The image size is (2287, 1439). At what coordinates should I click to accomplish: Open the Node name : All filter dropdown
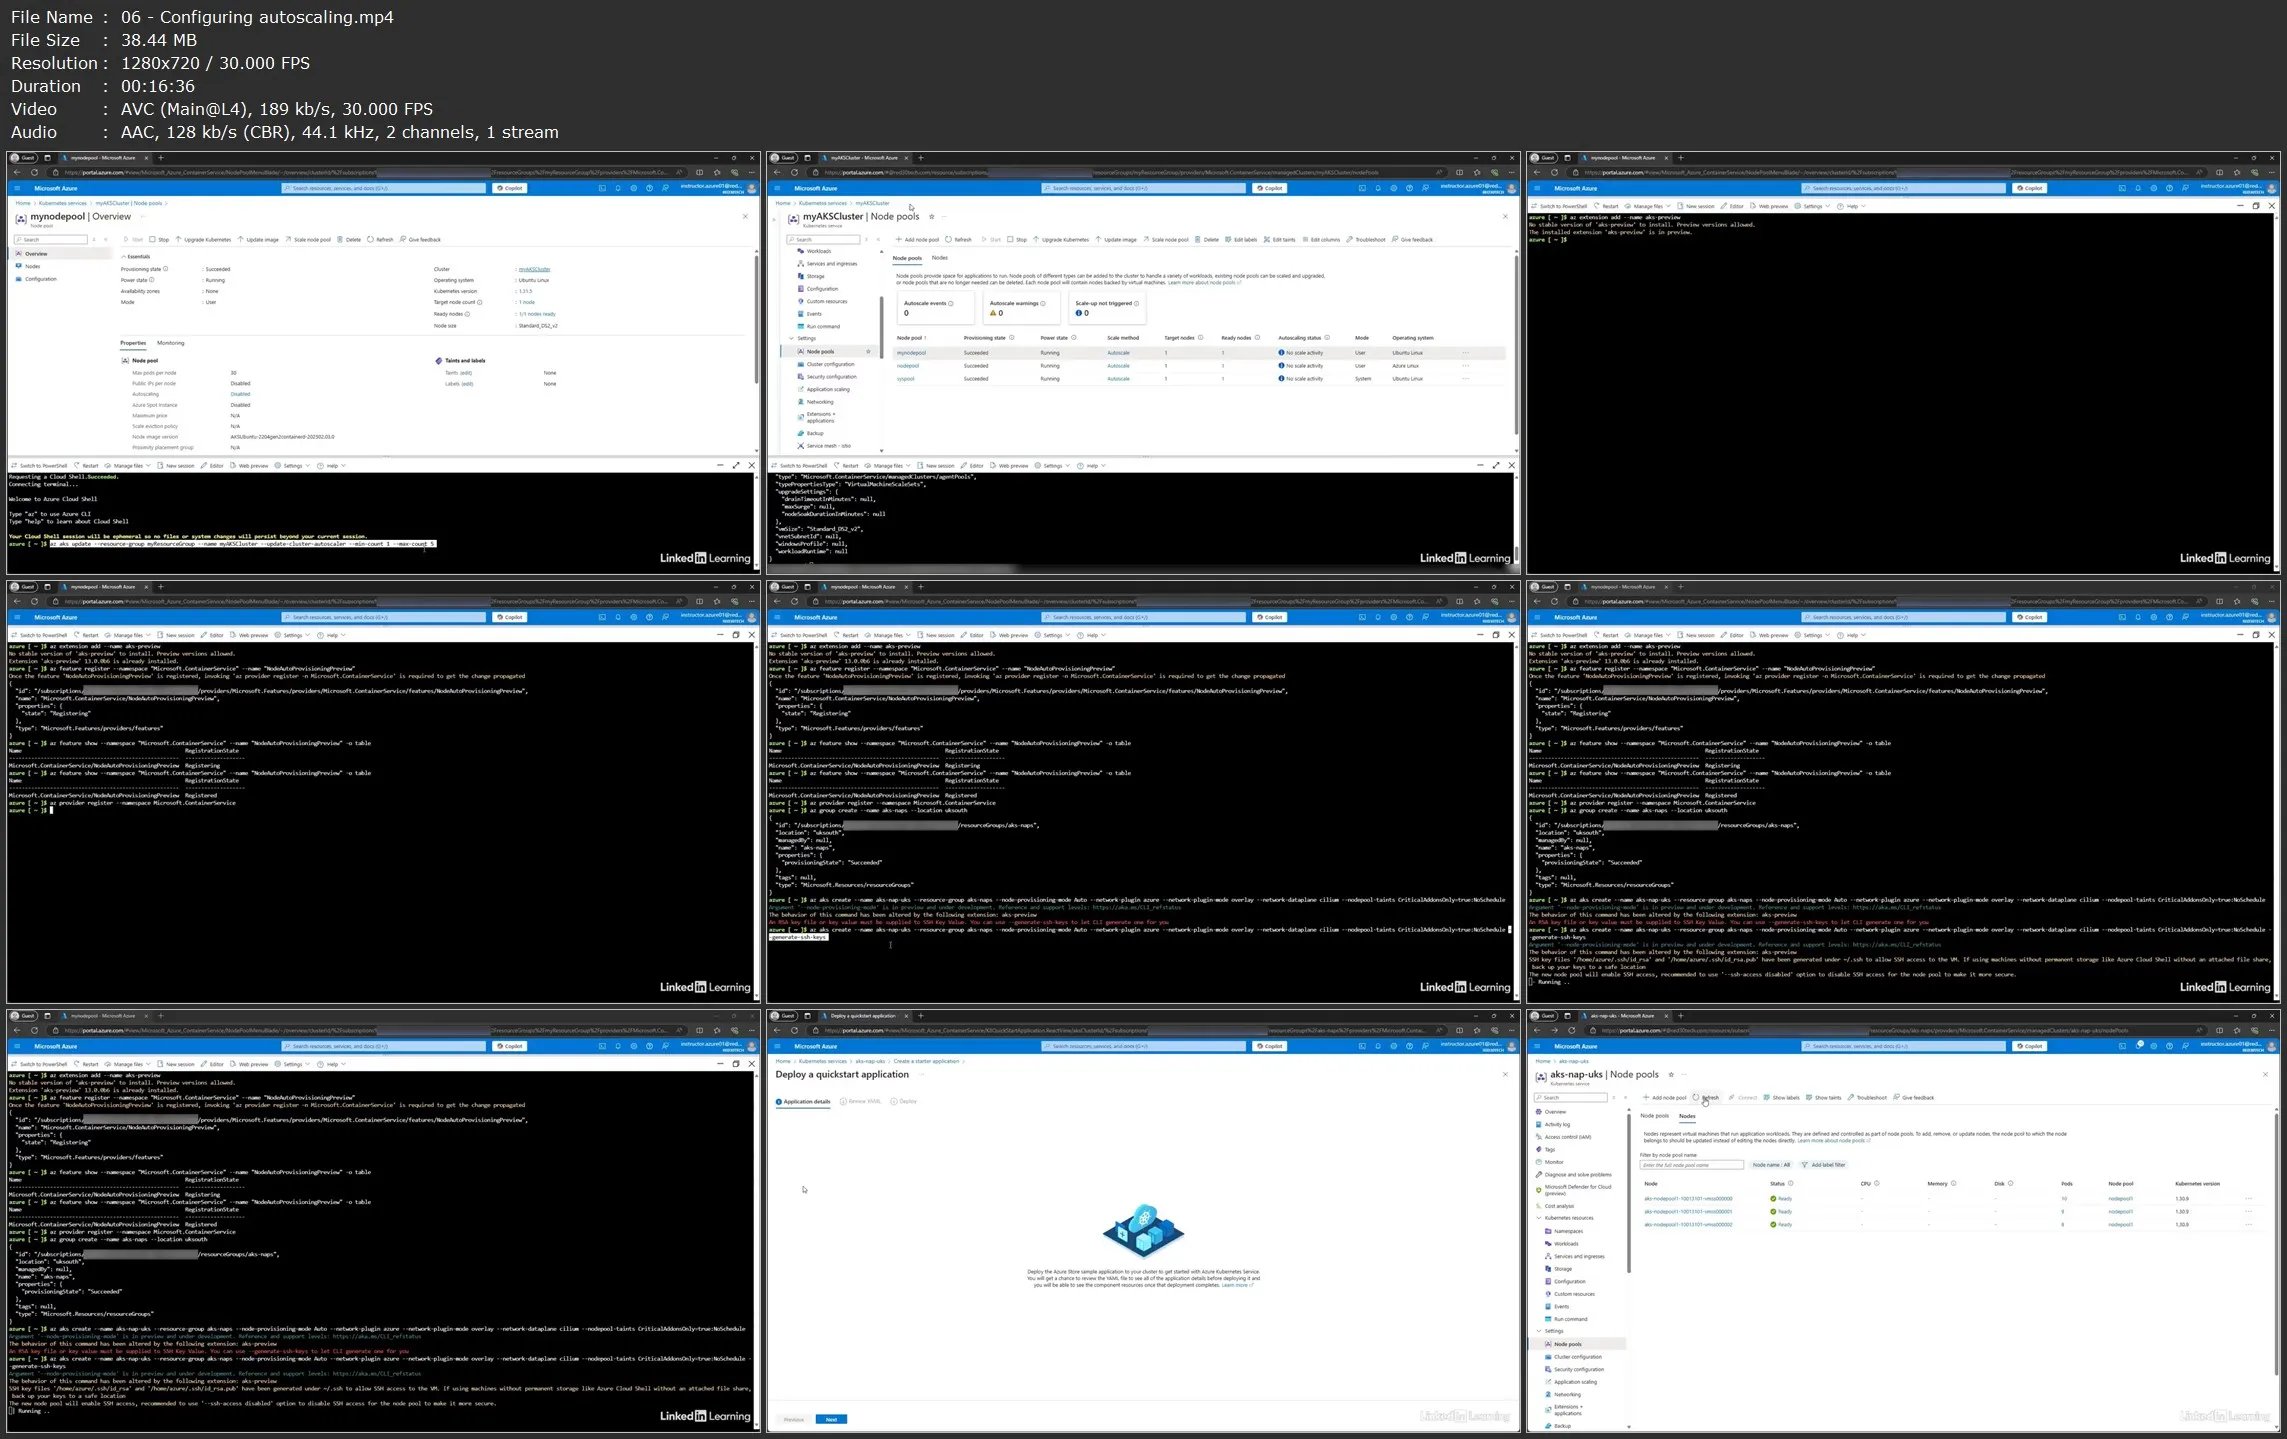point(1771,1165)
